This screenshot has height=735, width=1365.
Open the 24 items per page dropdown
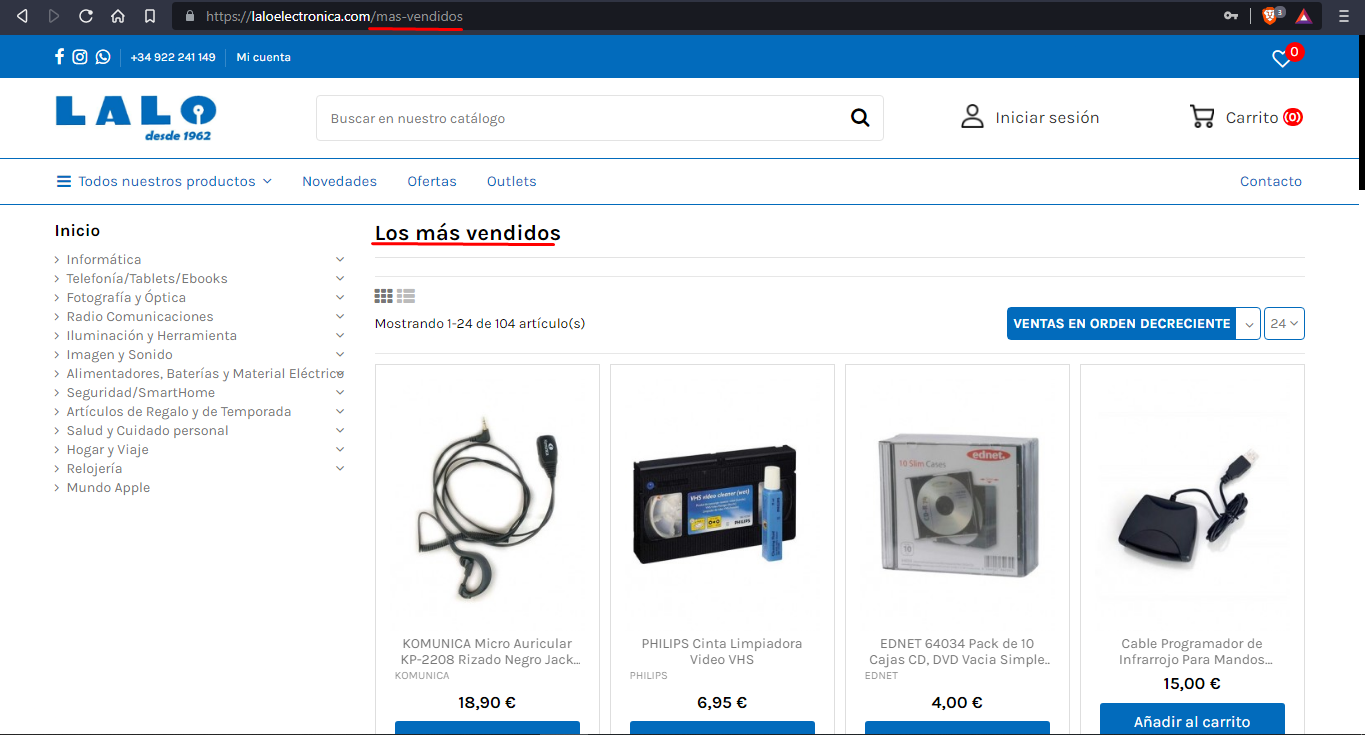click(1284, 324)
